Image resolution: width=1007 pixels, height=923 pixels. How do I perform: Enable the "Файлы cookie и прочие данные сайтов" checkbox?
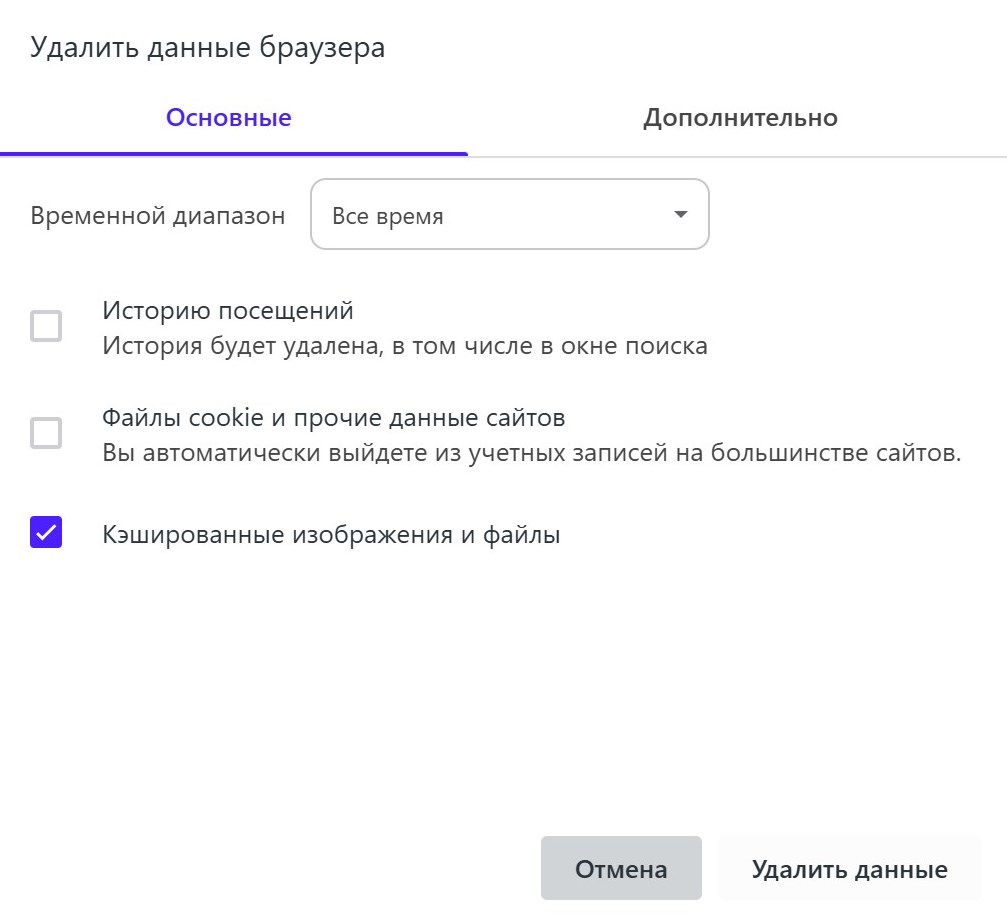(46, 433)
